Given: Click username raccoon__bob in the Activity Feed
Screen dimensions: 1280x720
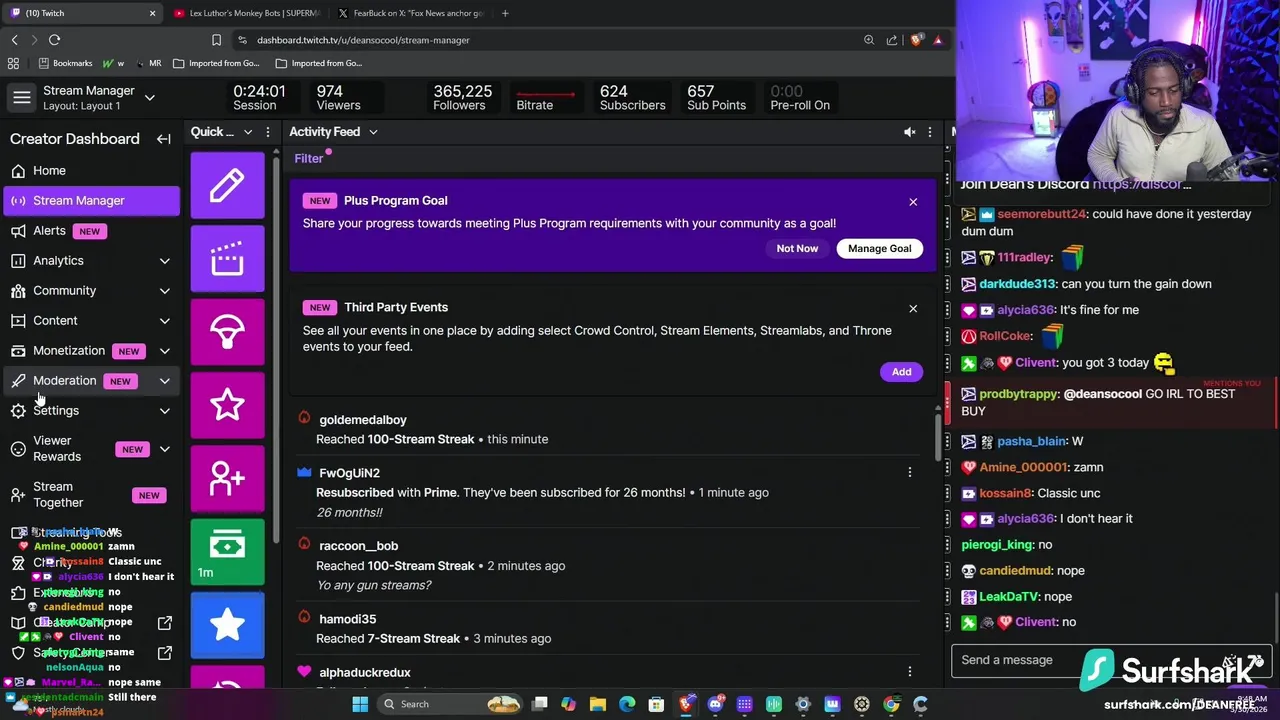Looking at the screenshot, I should click(358, 546).
